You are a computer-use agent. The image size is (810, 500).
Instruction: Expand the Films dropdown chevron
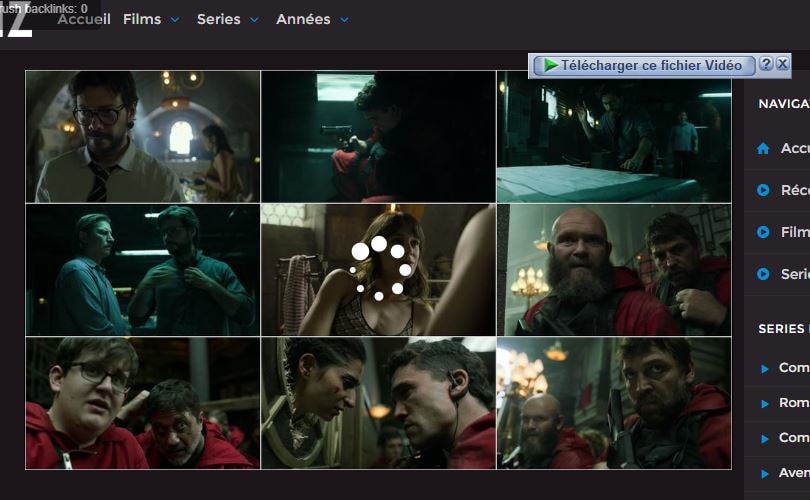175,20
